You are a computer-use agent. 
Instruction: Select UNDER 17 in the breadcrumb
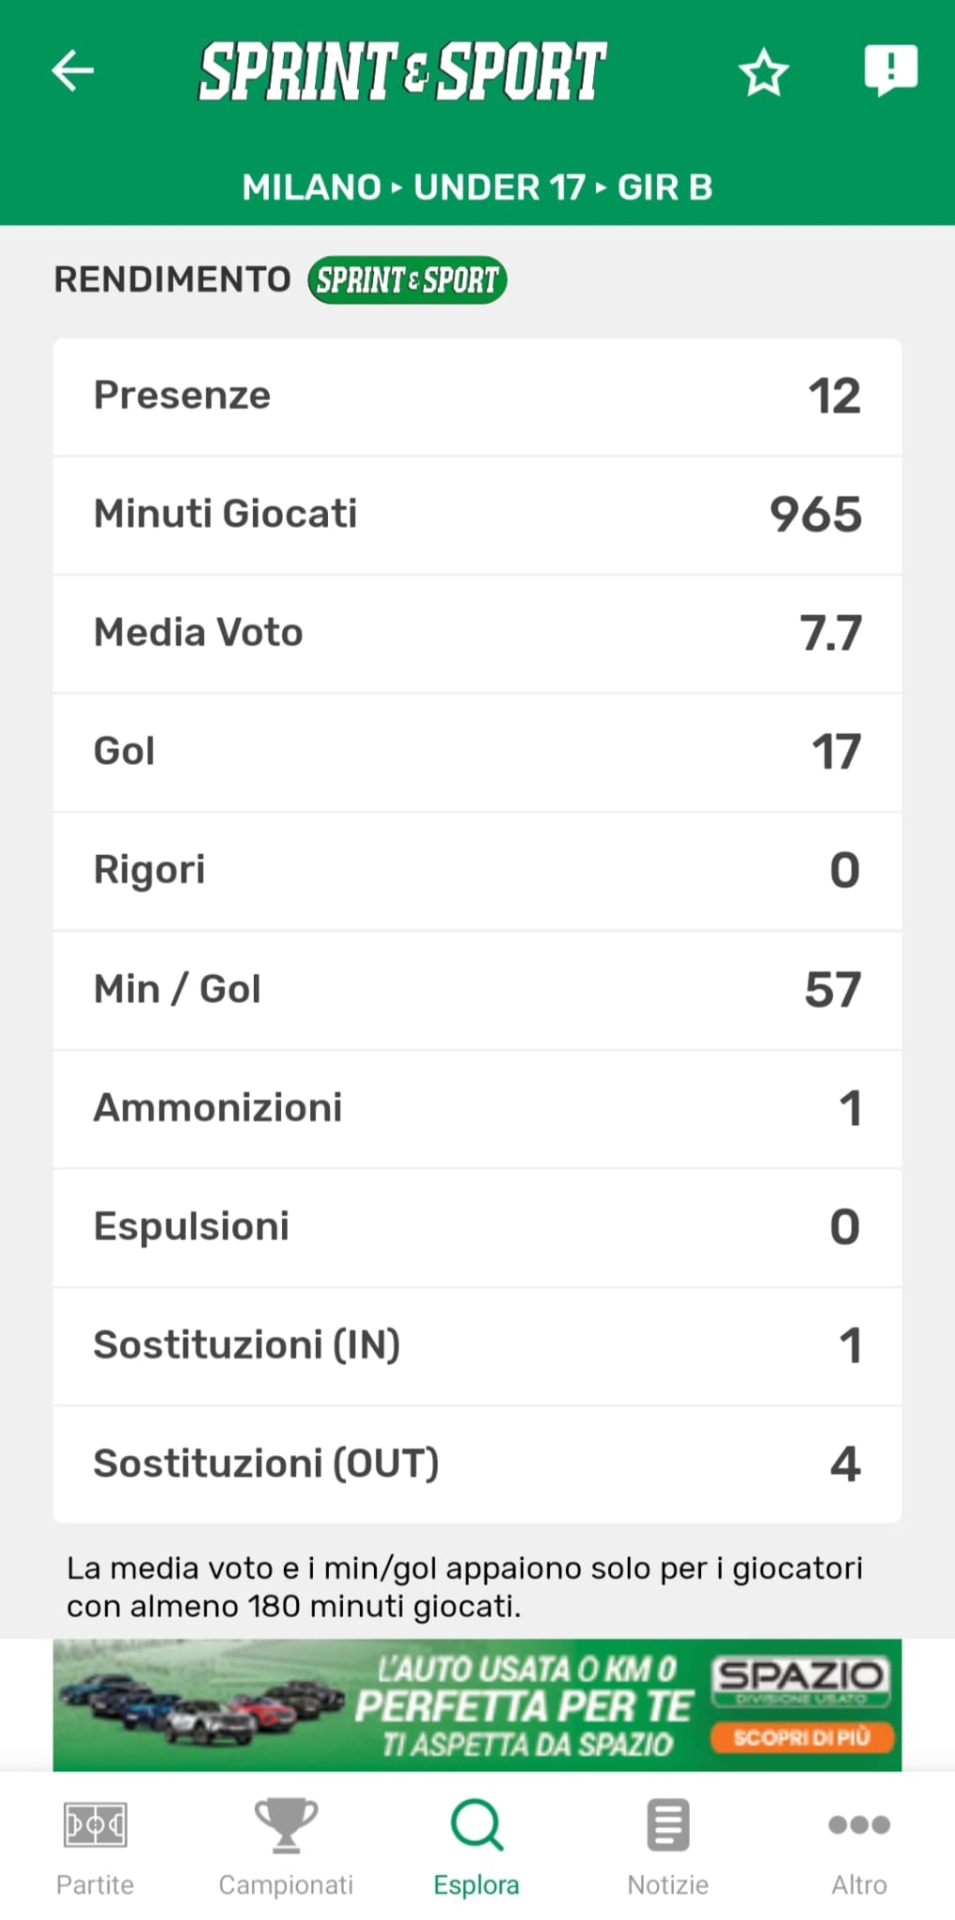499,187
